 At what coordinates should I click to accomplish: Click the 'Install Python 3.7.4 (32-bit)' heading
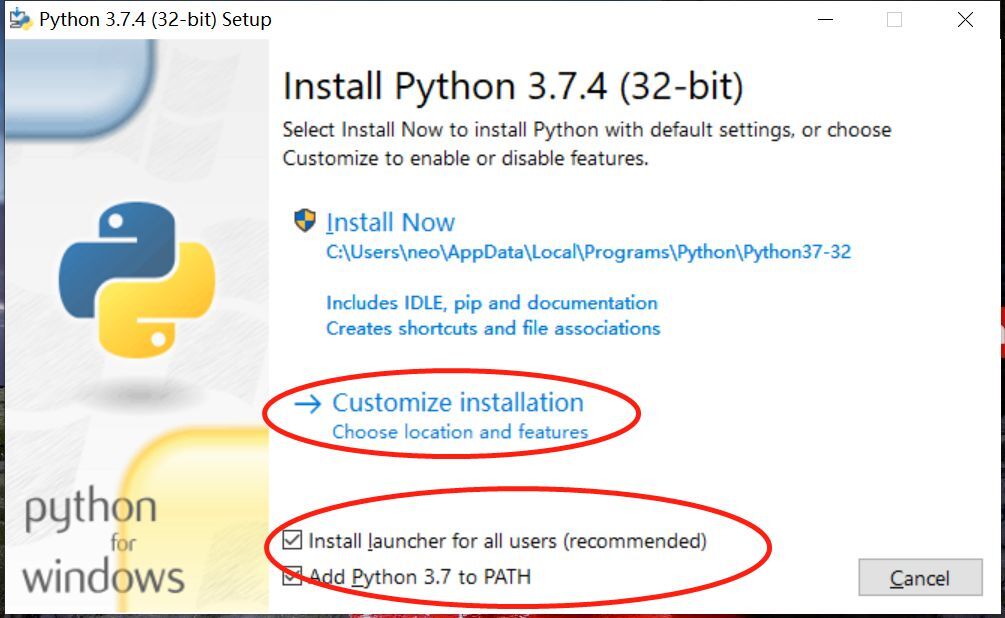coord(513,87)
